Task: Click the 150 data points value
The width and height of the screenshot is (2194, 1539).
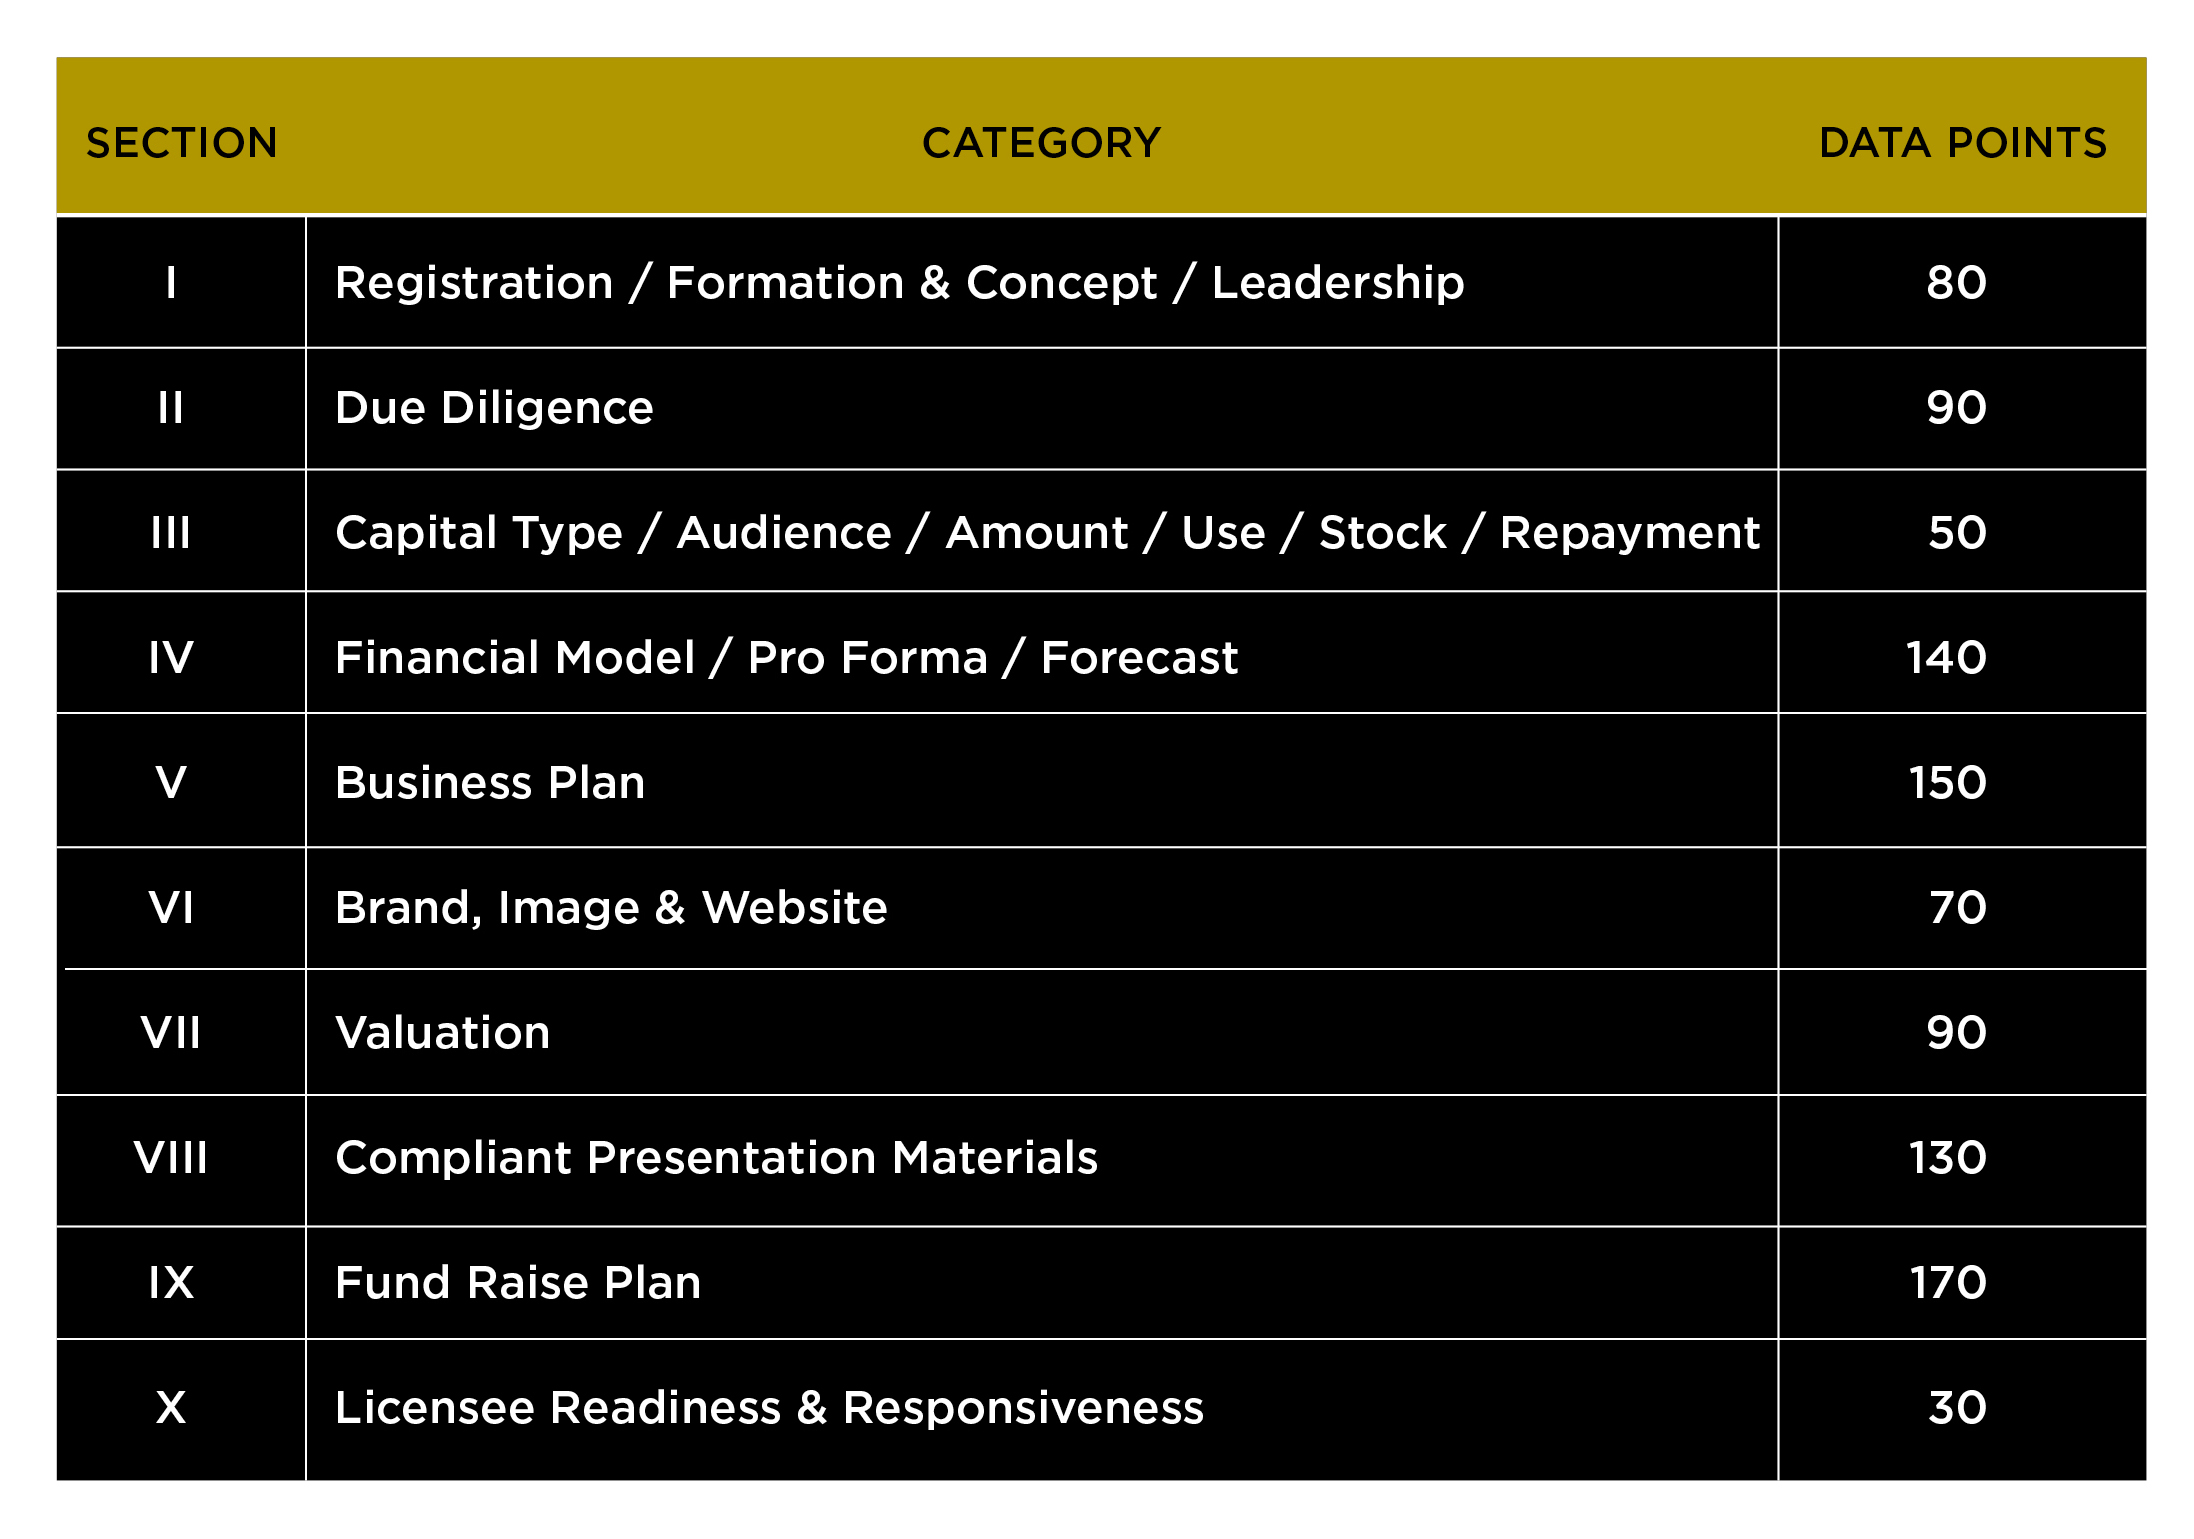Action: click(1948, 783)
